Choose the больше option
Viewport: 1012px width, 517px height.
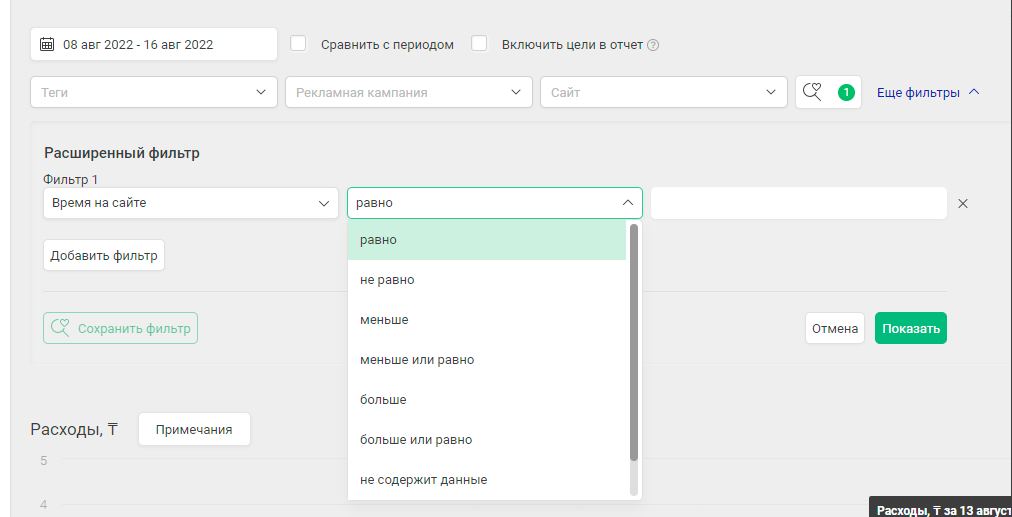pos(487,400)
